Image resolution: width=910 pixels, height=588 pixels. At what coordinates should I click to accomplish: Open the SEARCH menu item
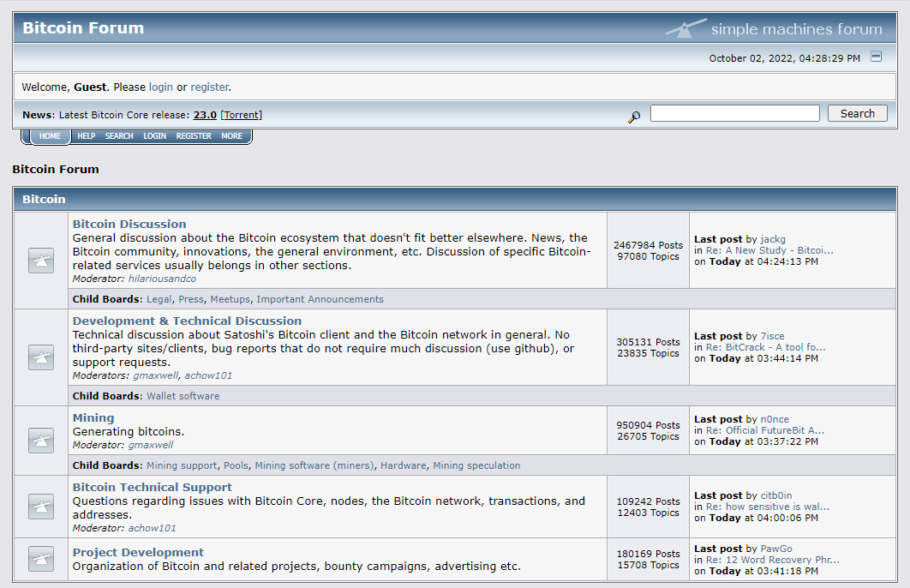point(119,136)
